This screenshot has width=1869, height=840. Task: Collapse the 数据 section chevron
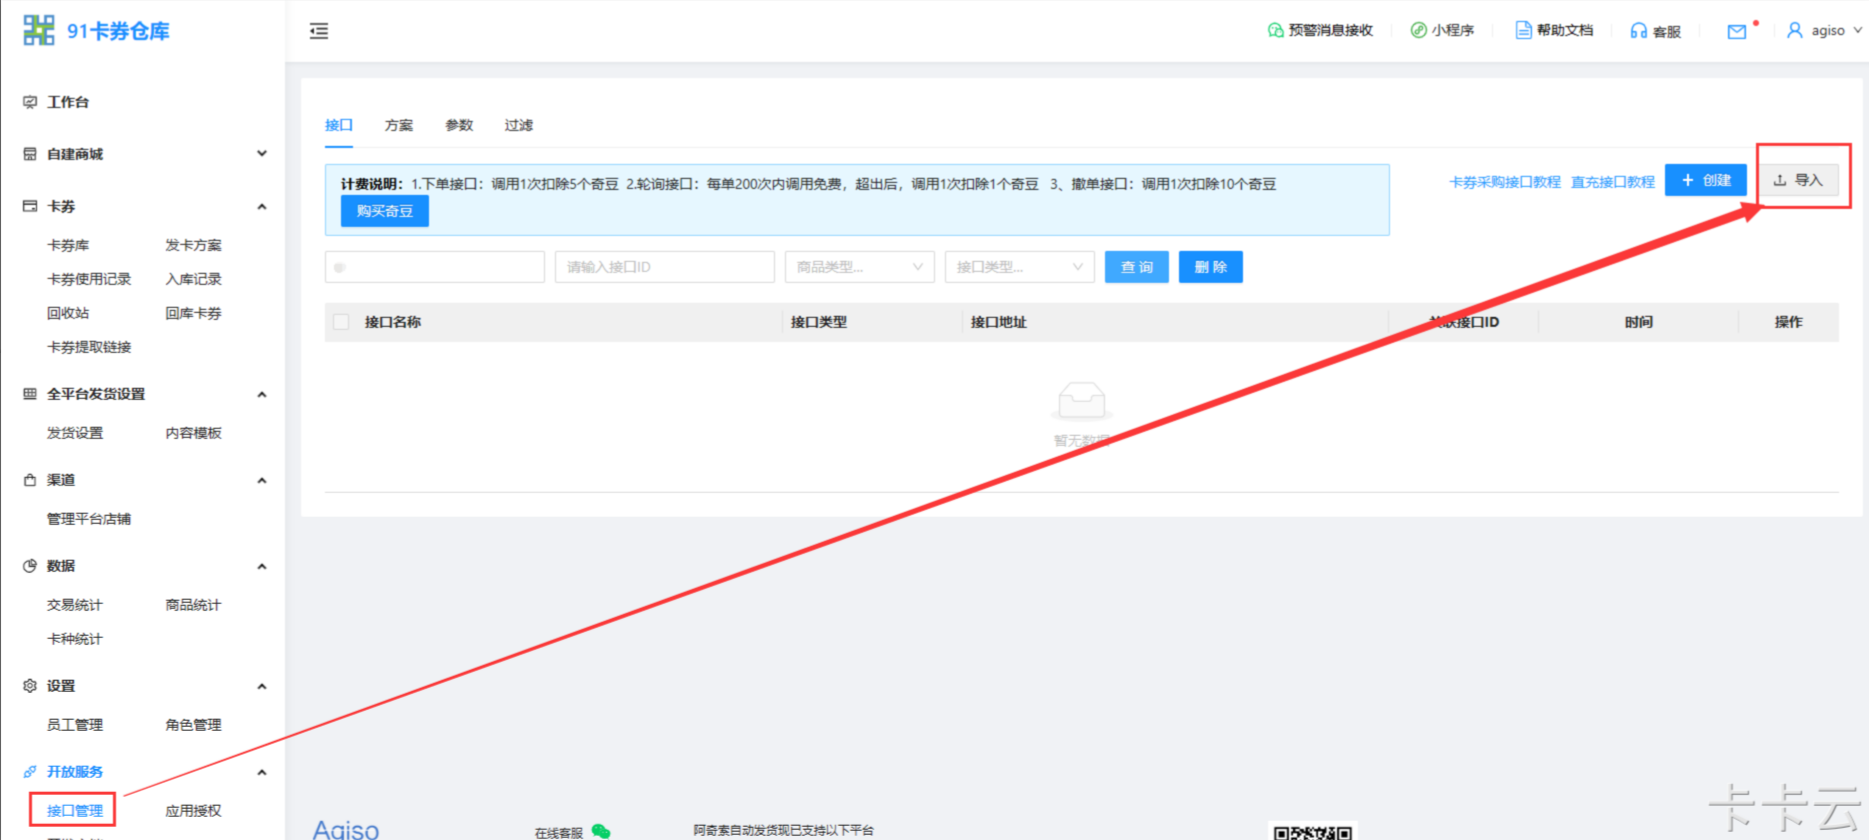point(262,566)
